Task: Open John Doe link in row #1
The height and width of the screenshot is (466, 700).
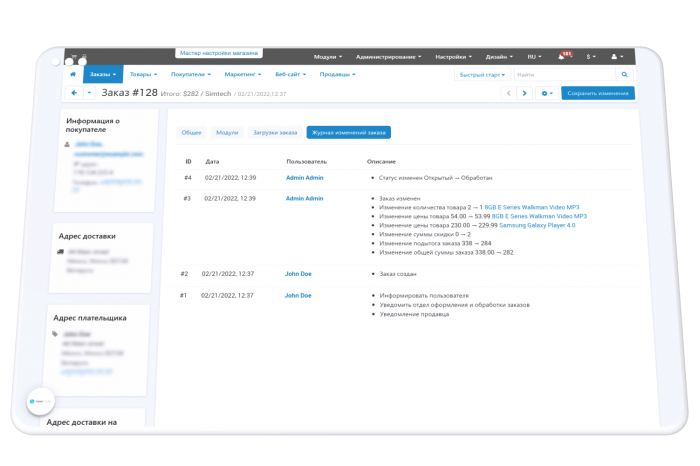Action: coord(298,295)
